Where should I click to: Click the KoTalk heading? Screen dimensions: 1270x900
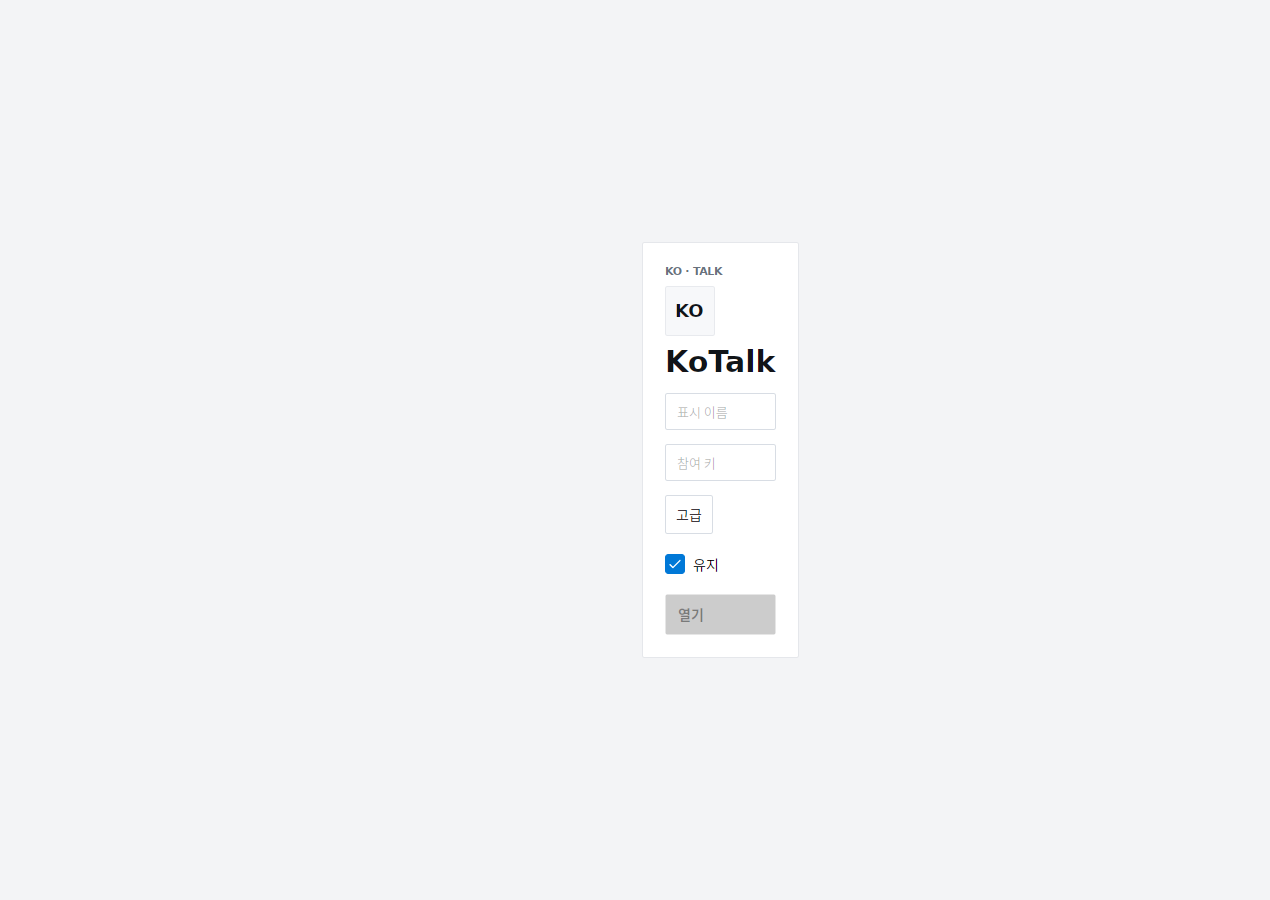(x=720, y=362)
